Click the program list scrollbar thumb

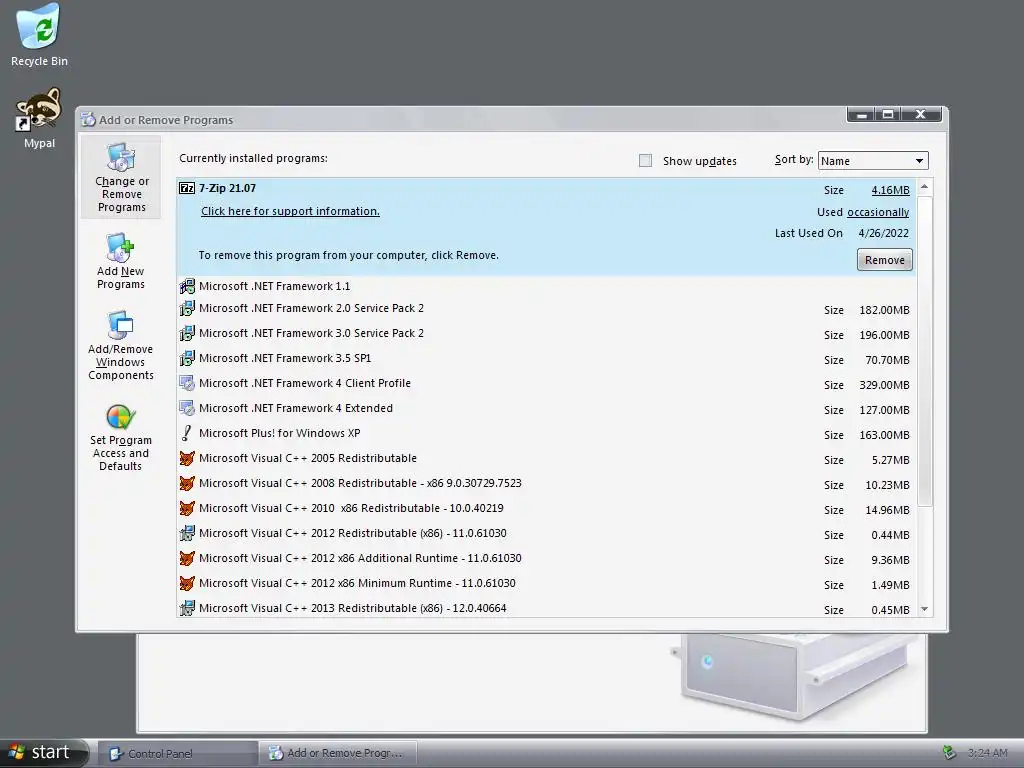click(x=924, y=350)
